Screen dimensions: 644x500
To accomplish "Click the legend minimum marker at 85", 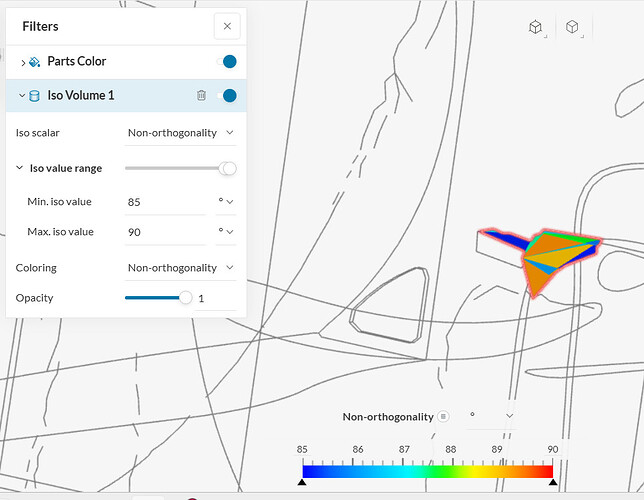I will pyautogui.click(x=302, y=482).
